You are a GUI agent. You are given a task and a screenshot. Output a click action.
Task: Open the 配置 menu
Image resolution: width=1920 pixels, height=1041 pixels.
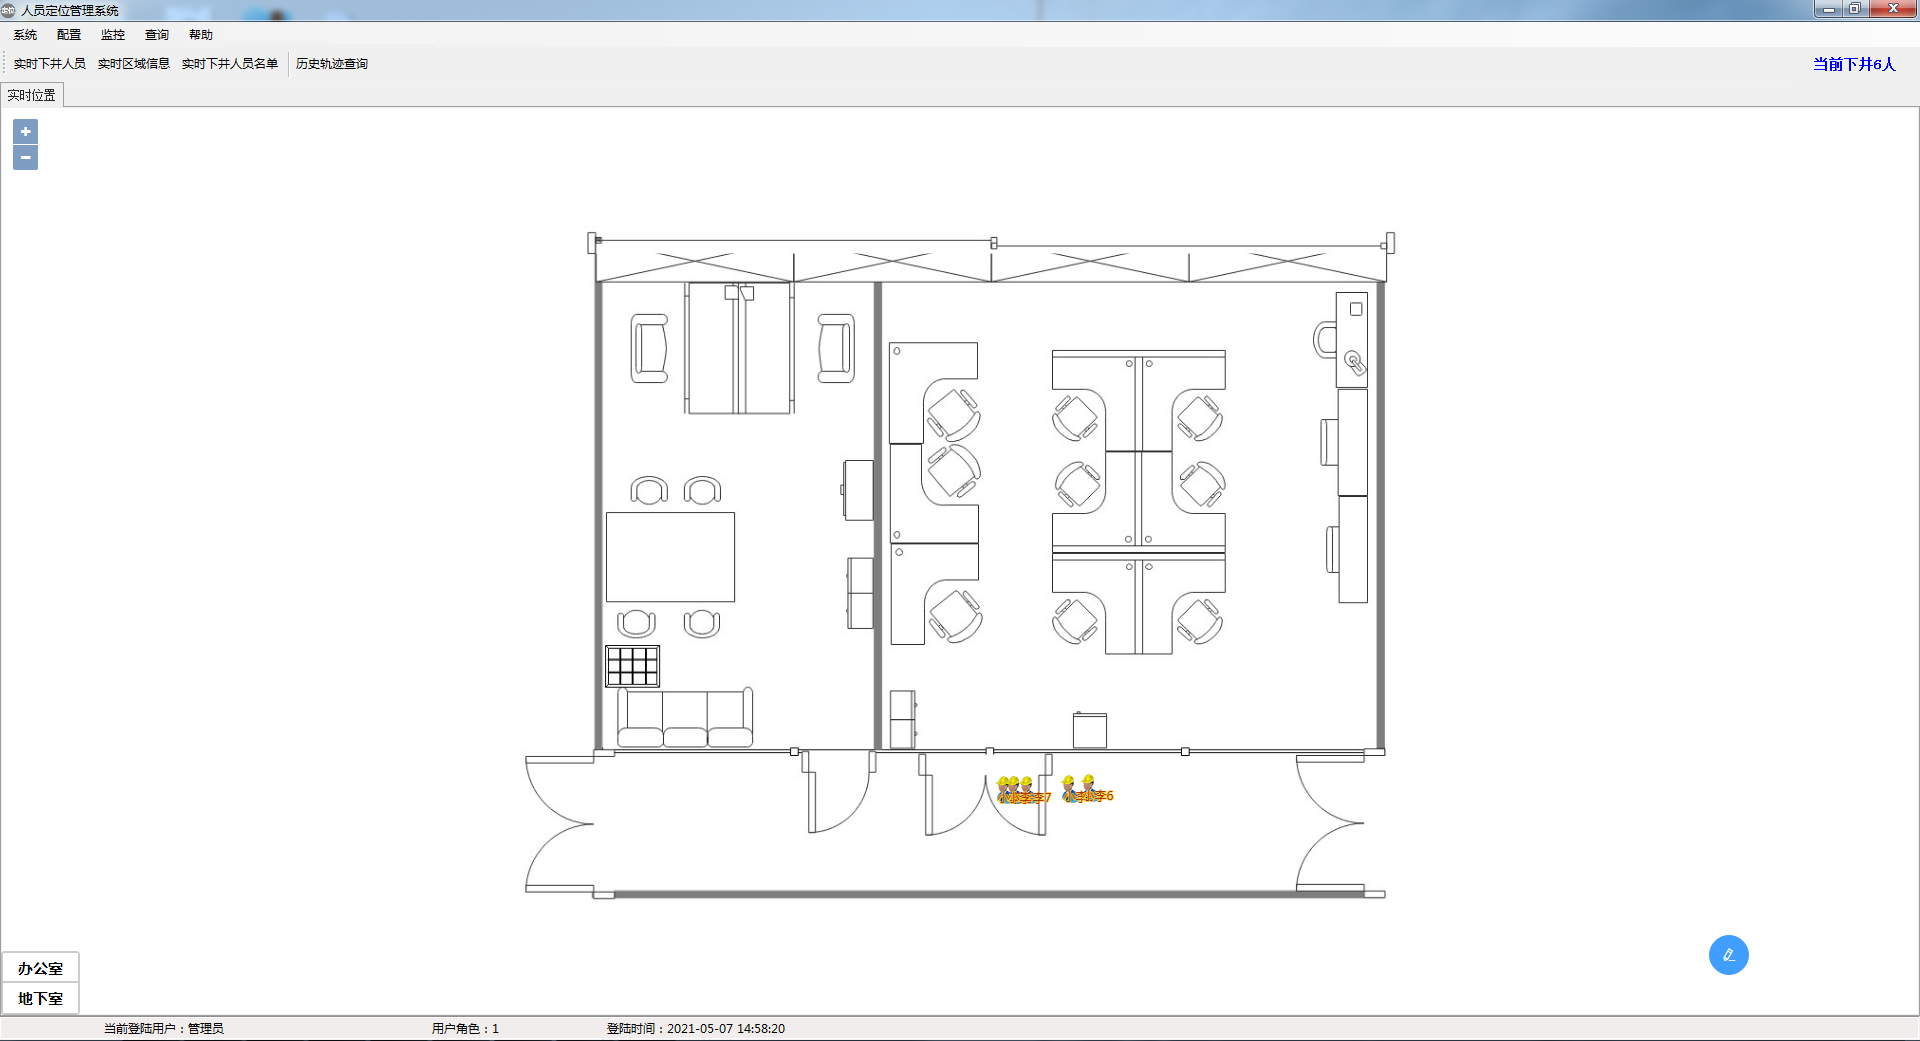[x=69, y=35]
